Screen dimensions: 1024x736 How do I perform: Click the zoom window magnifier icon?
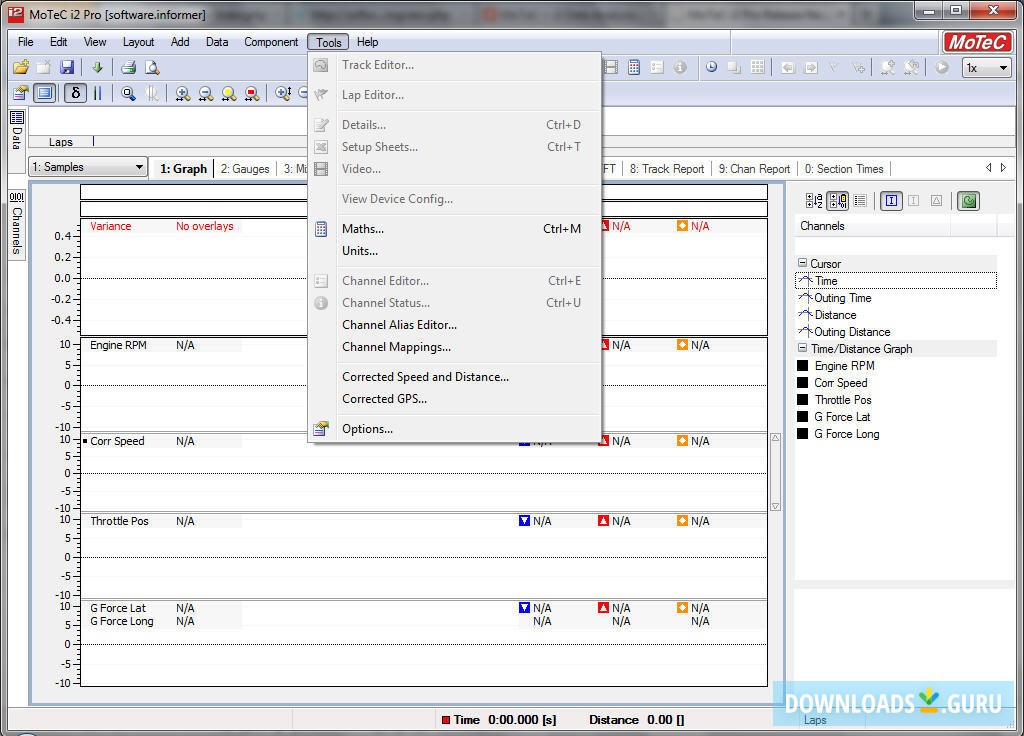pyautogui.click(x=129, y=93)
